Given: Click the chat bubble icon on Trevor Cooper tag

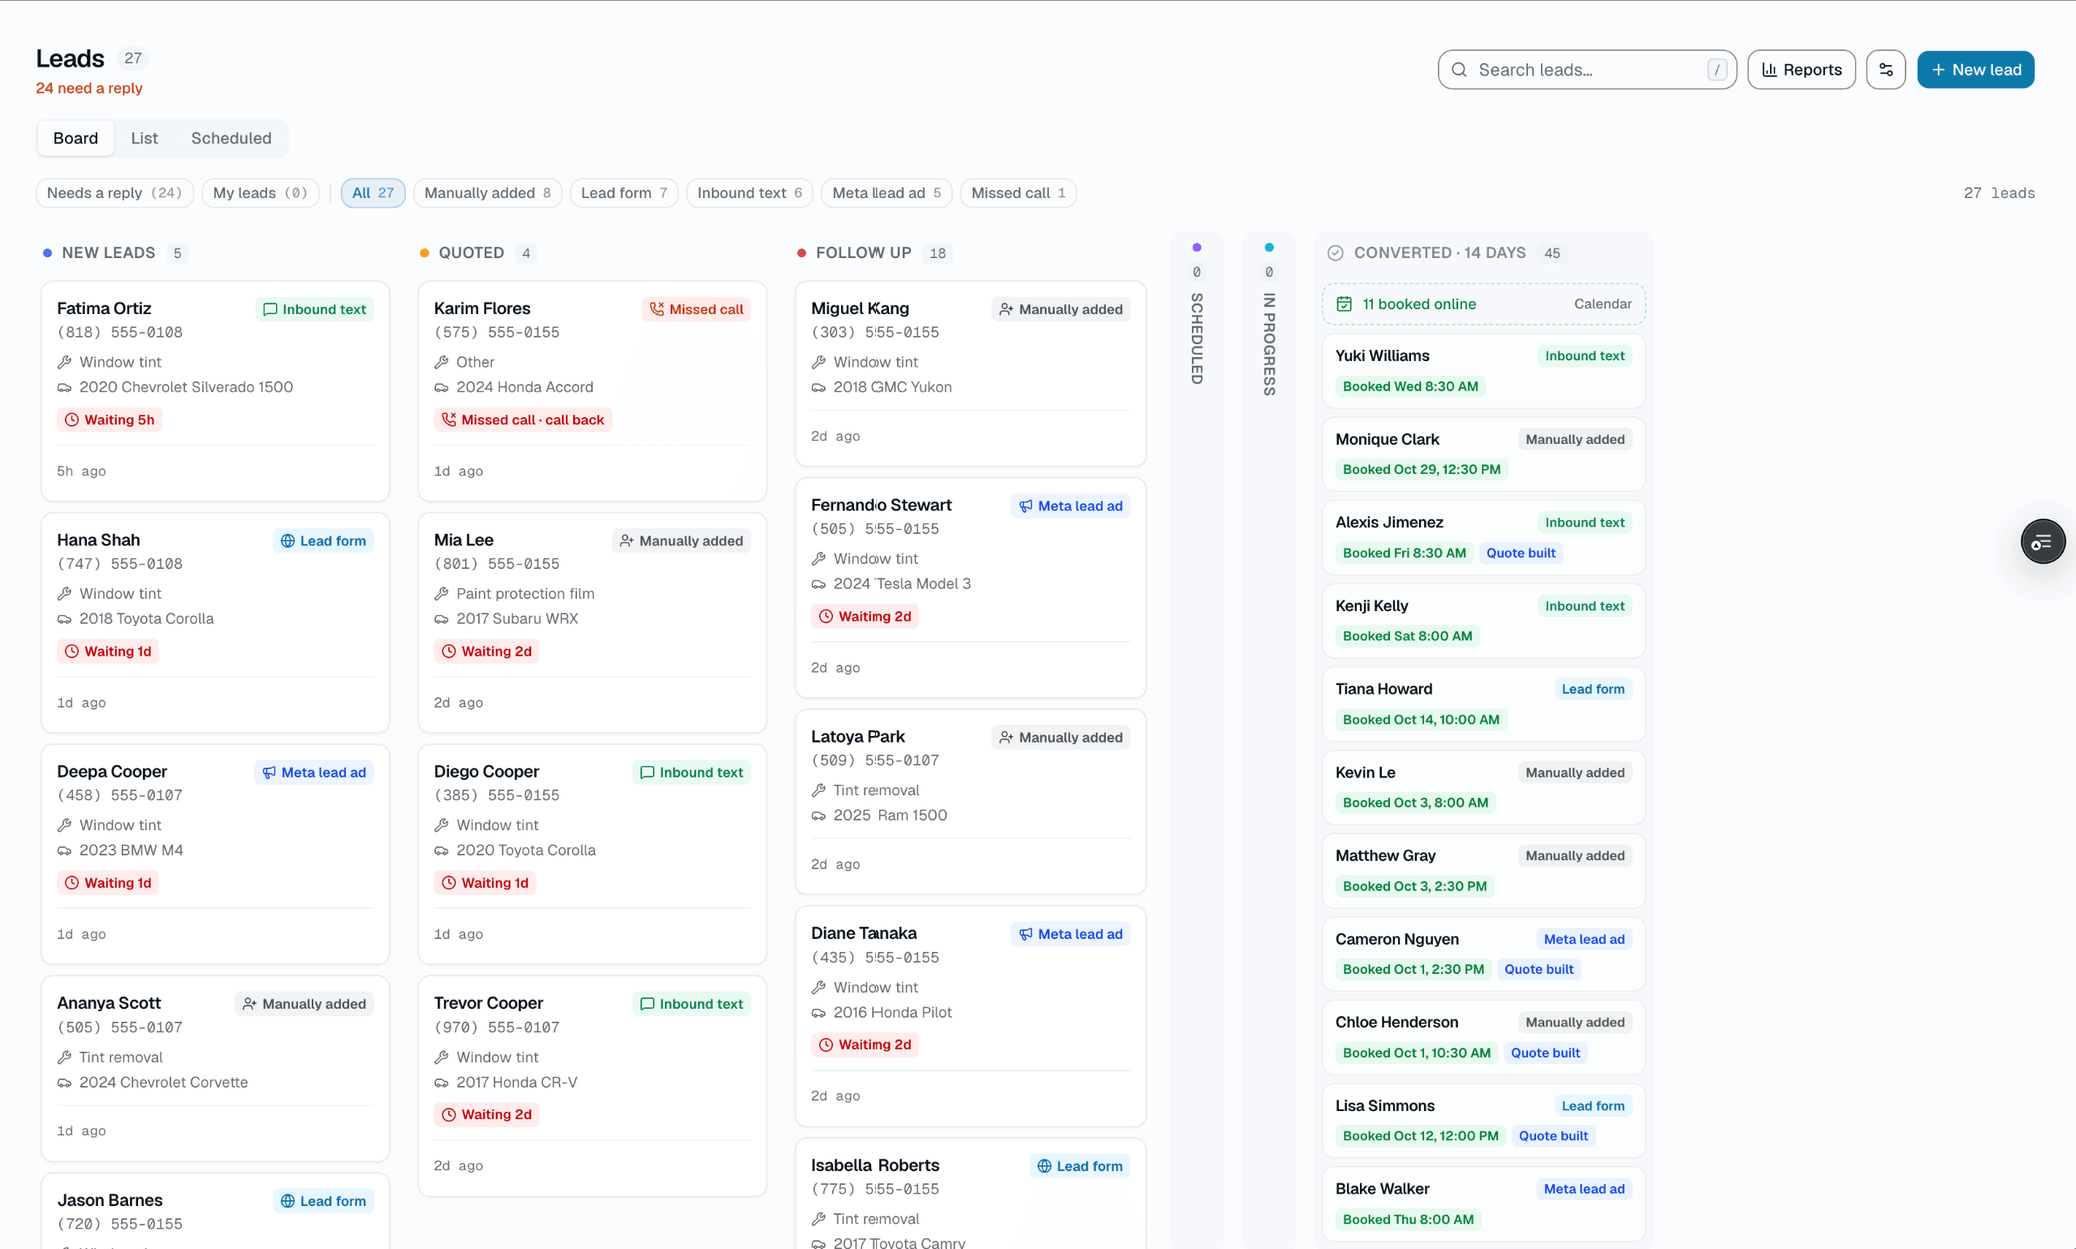Looking at the screenshot, I should [x=647, y=1004].
